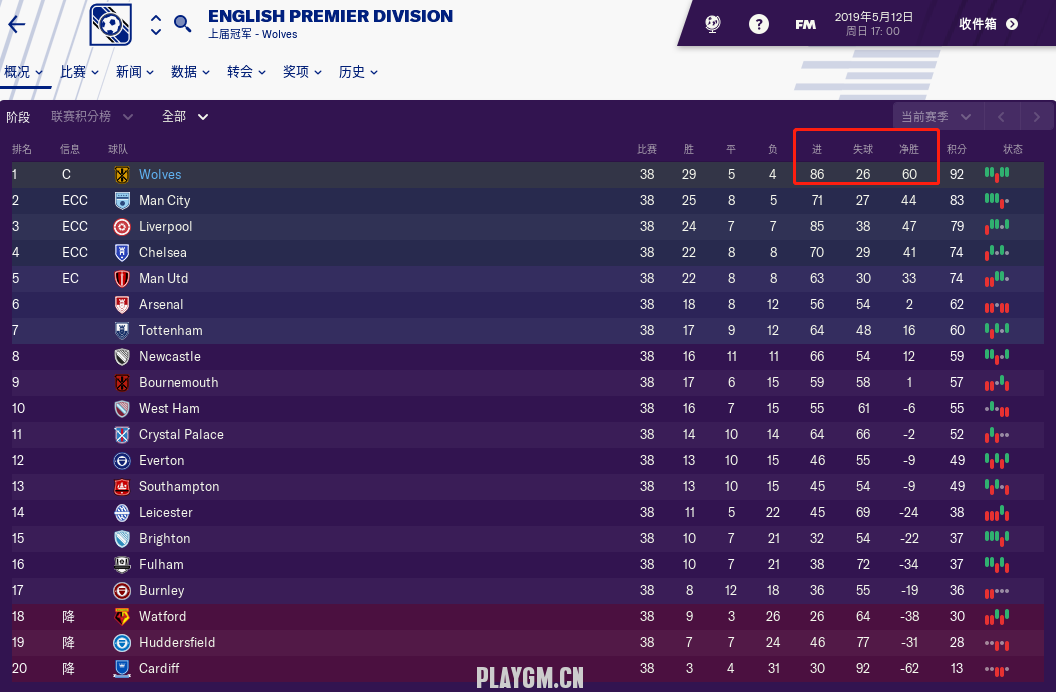The width and height of the screenshot is (1056, 692).
Task: Click the Watford club badge
Action: [x=122, y=616]
